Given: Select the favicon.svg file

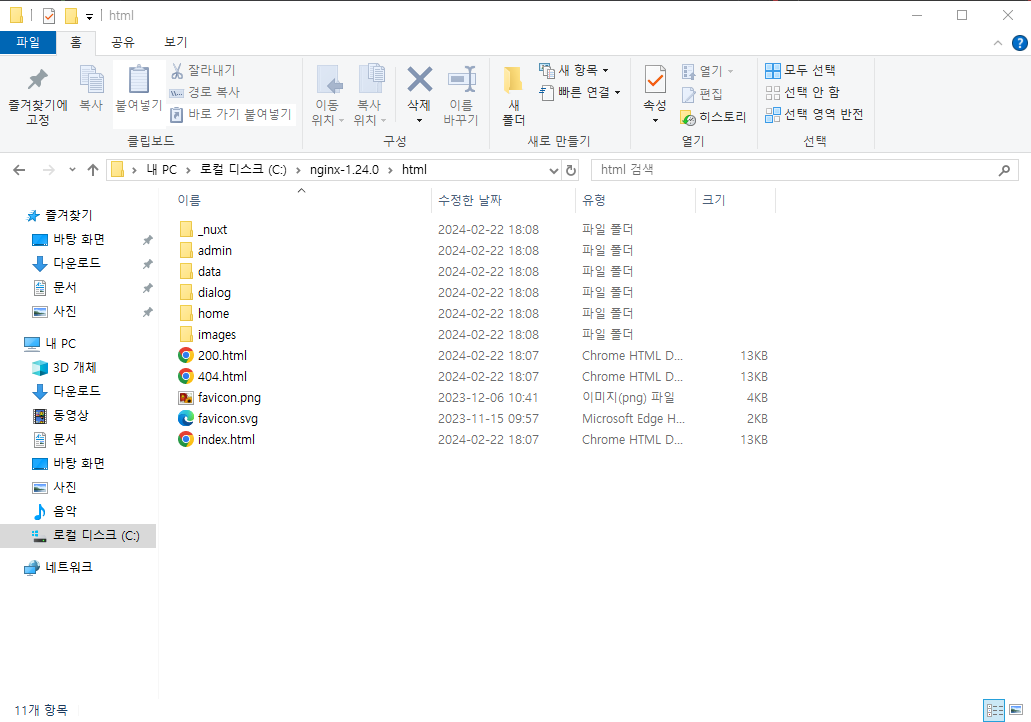Looking at the screenshot, I should pos(228,419).
